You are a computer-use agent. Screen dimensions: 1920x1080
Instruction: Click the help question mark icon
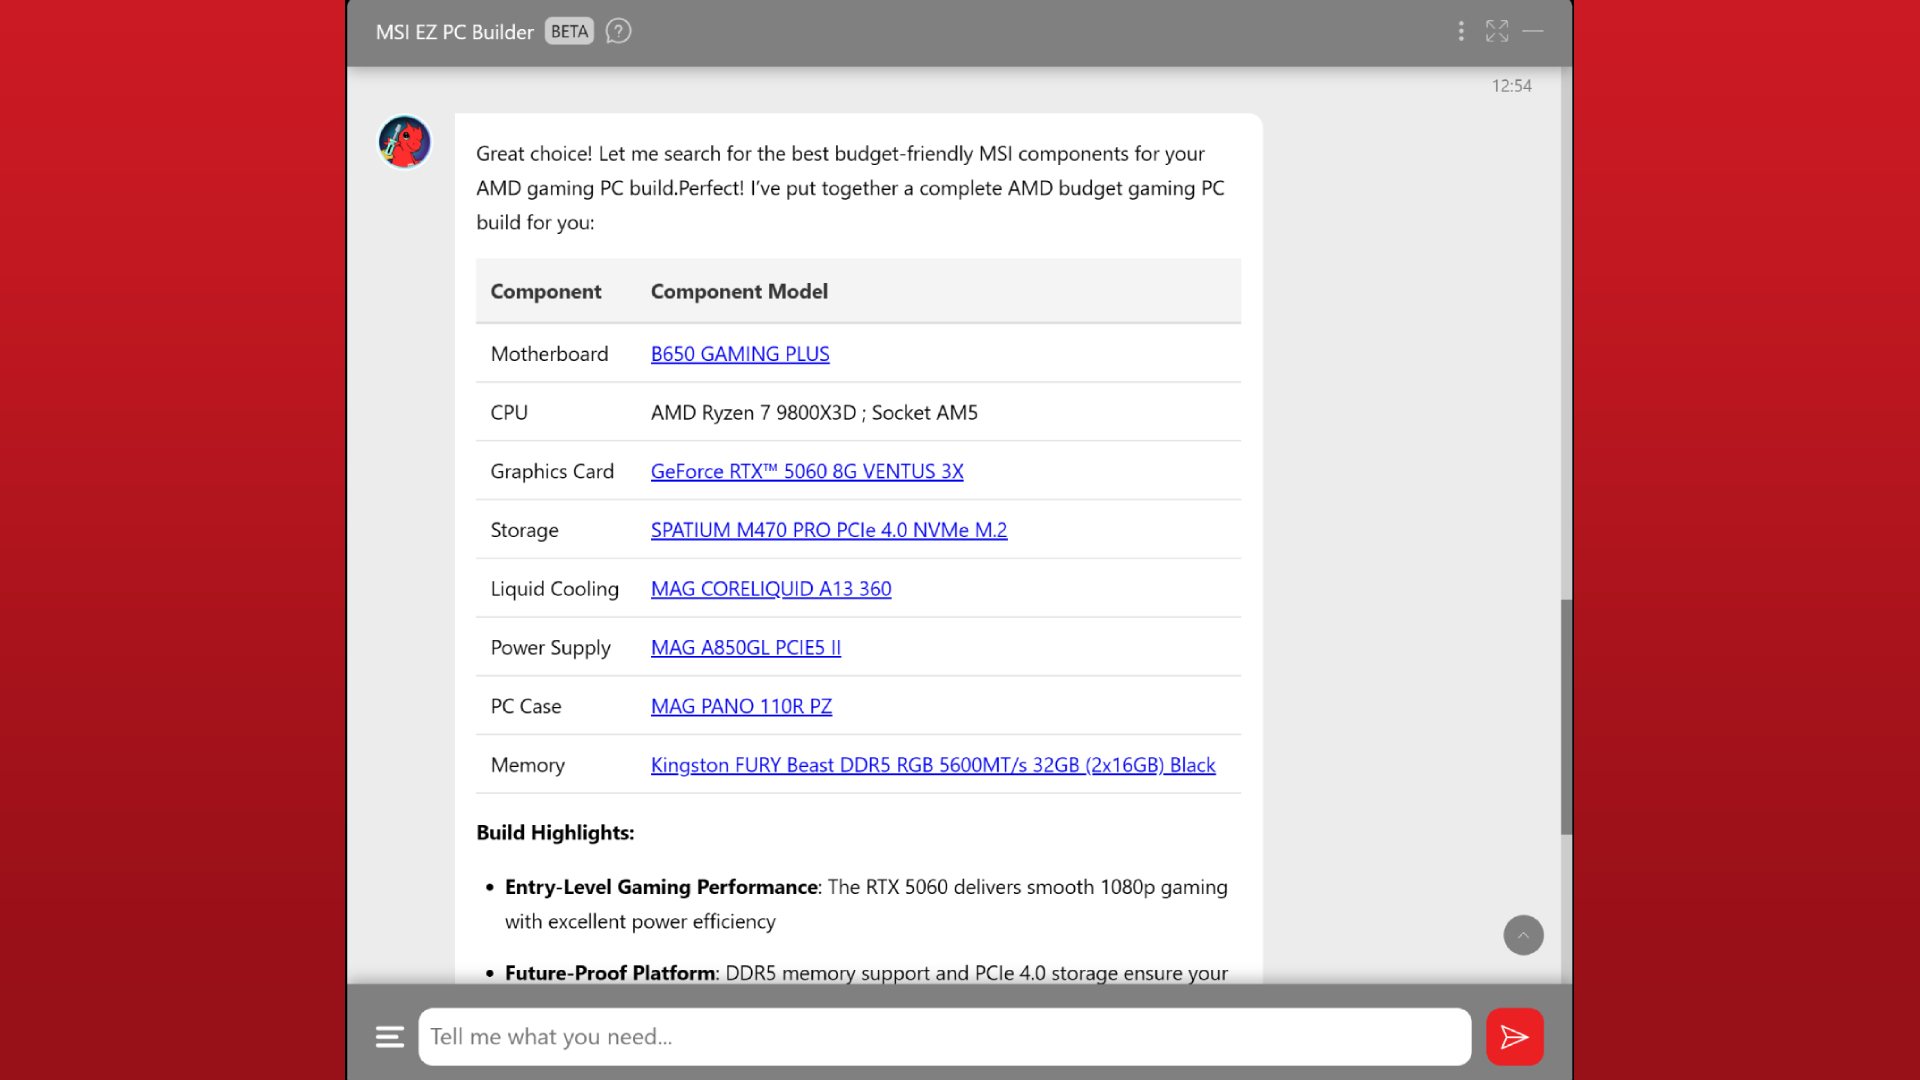pos(618,32)
